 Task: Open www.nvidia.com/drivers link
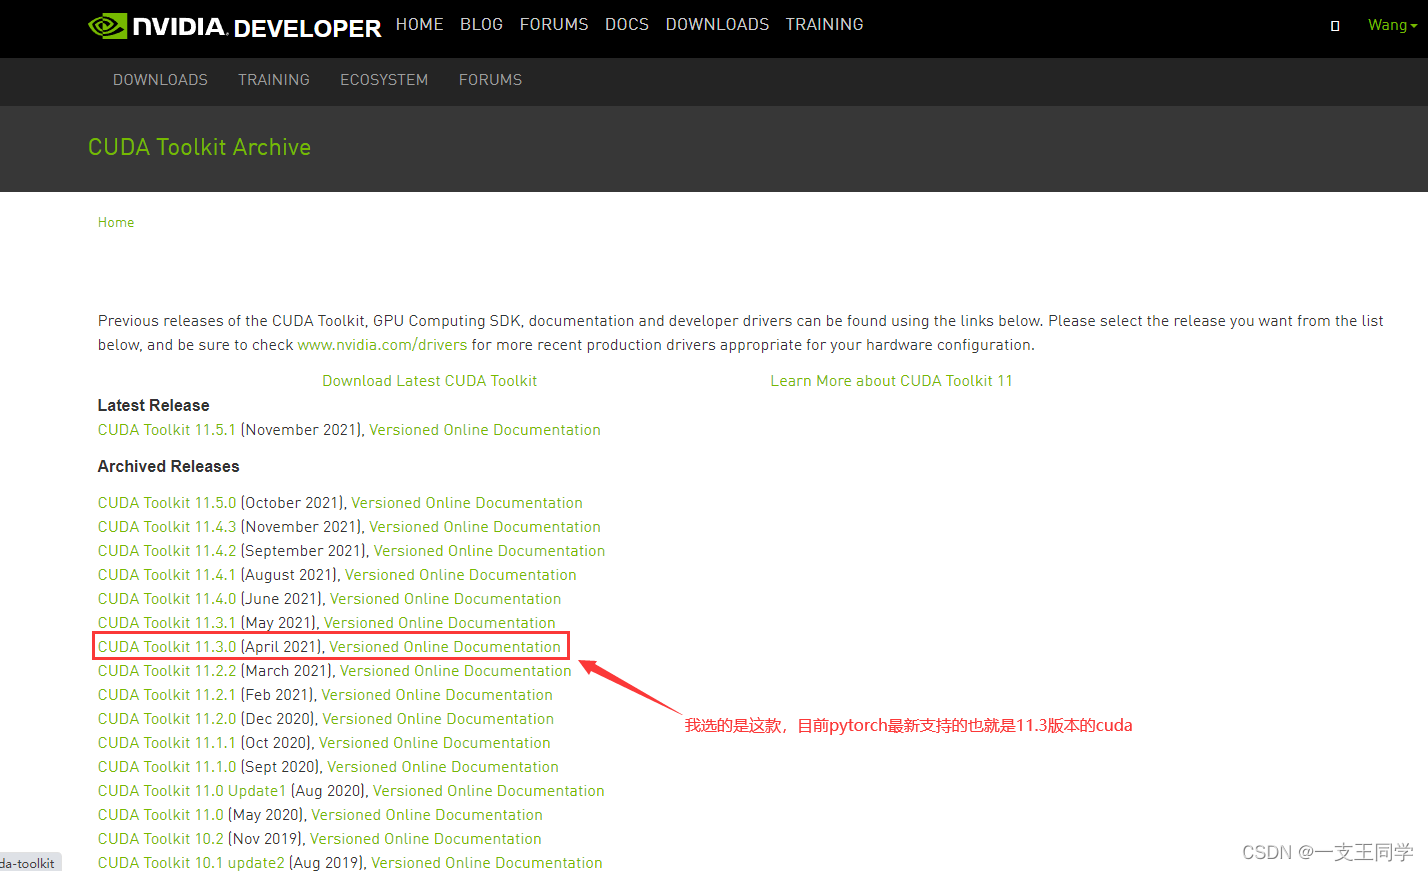pyautogui.click(x=382, y=345)
